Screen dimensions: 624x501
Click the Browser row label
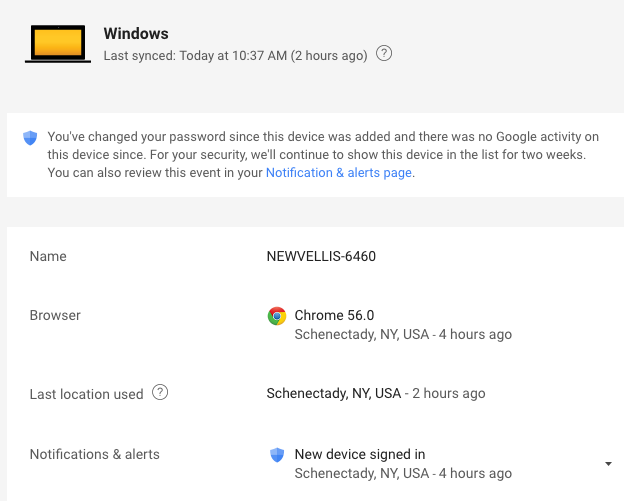pos(55,315)
